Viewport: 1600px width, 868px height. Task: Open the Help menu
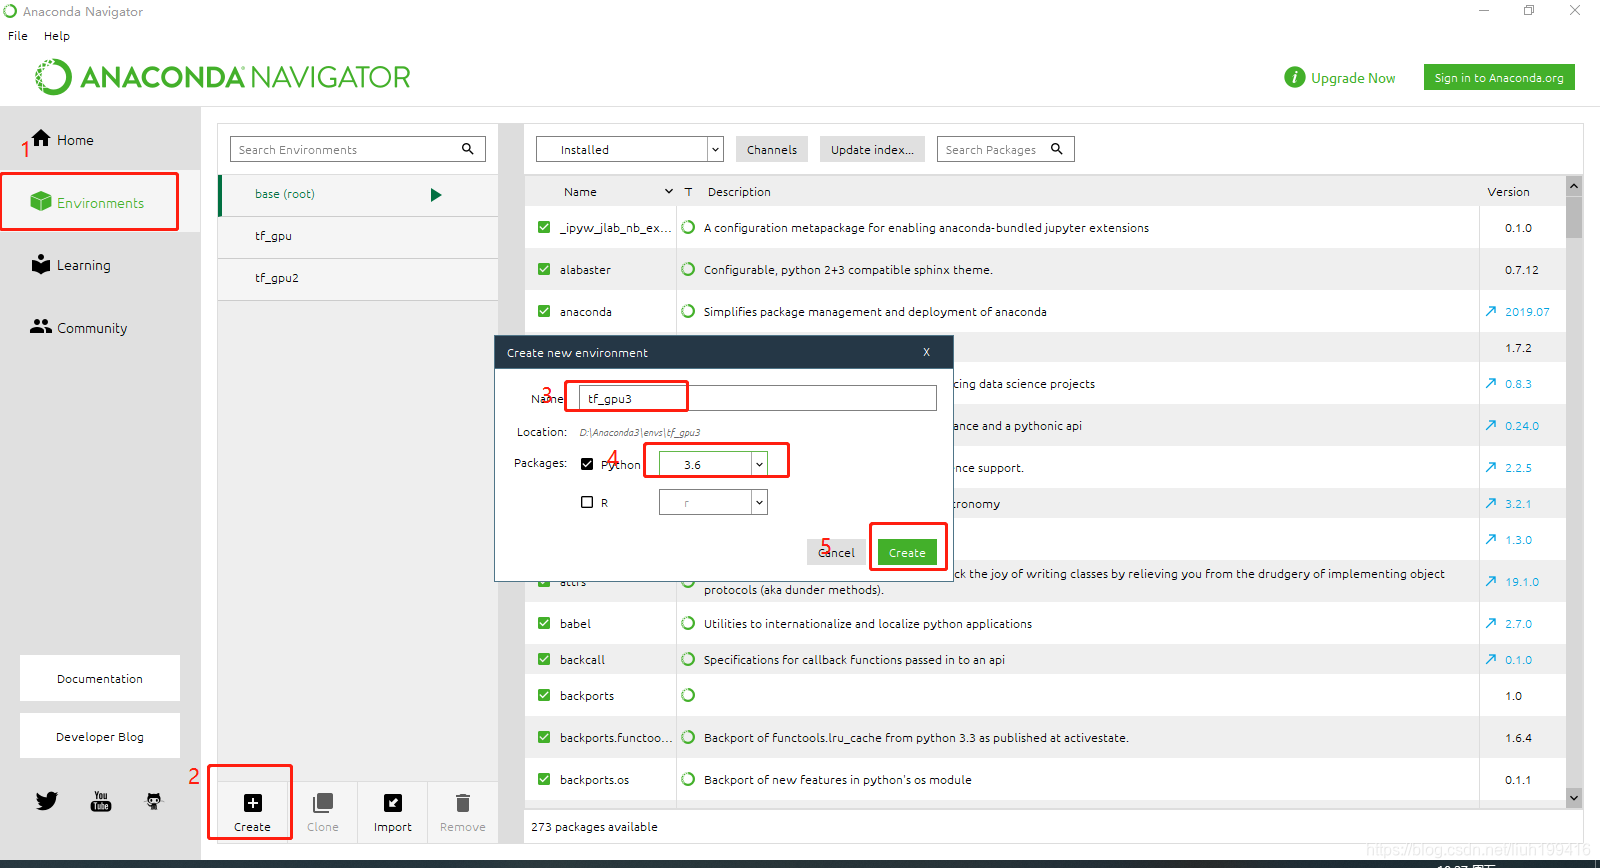[57, 35]
